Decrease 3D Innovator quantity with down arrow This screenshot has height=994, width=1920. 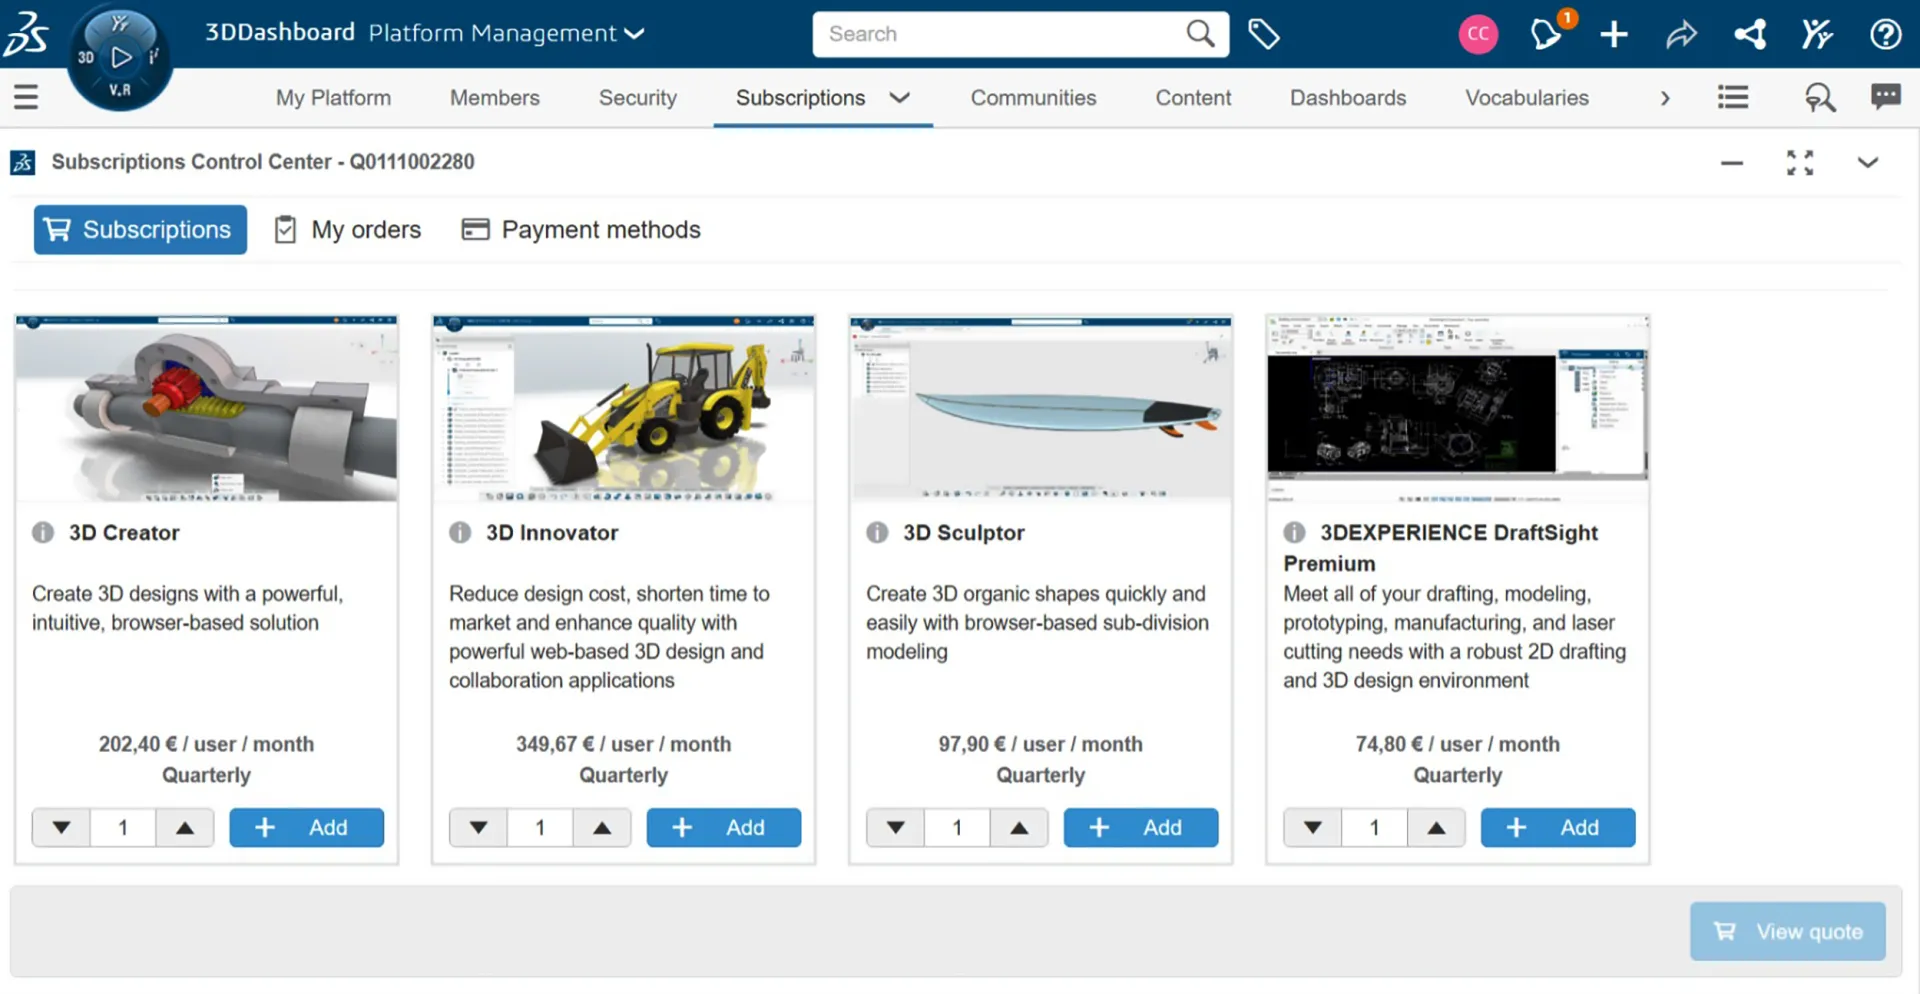(478, 828)
